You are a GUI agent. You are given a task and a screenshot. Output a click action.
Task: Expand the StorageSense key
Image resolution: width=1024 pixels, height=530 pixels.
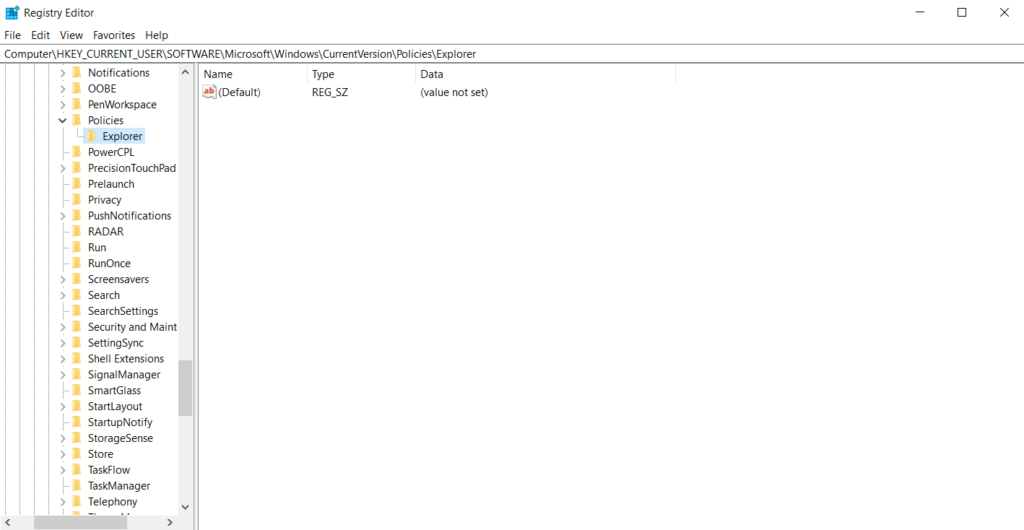(x=63, y=438)
